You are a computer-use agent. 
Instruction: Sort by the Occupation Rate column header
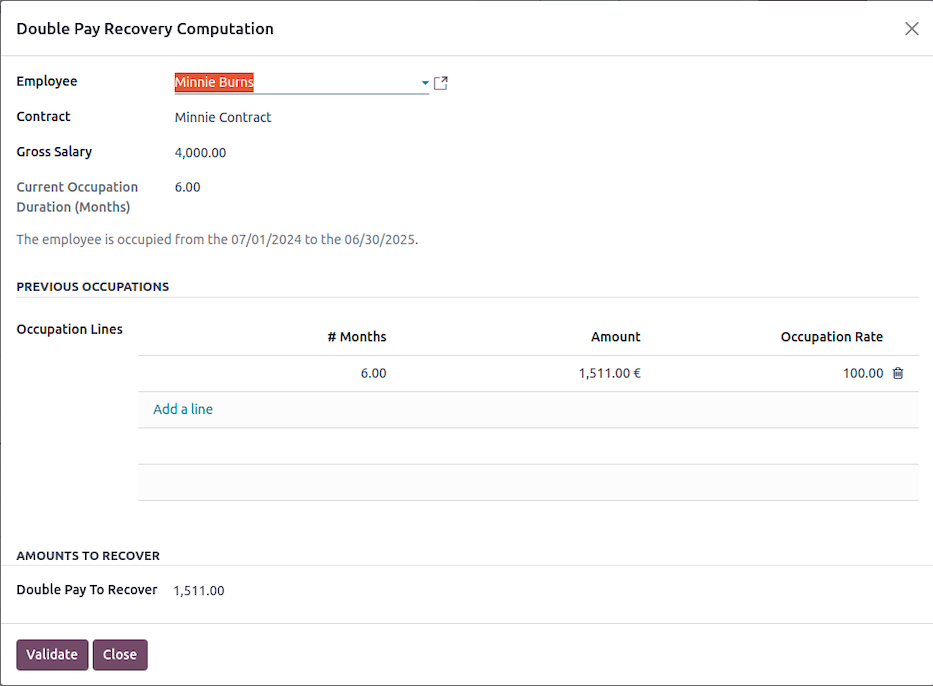pos(831,337)
